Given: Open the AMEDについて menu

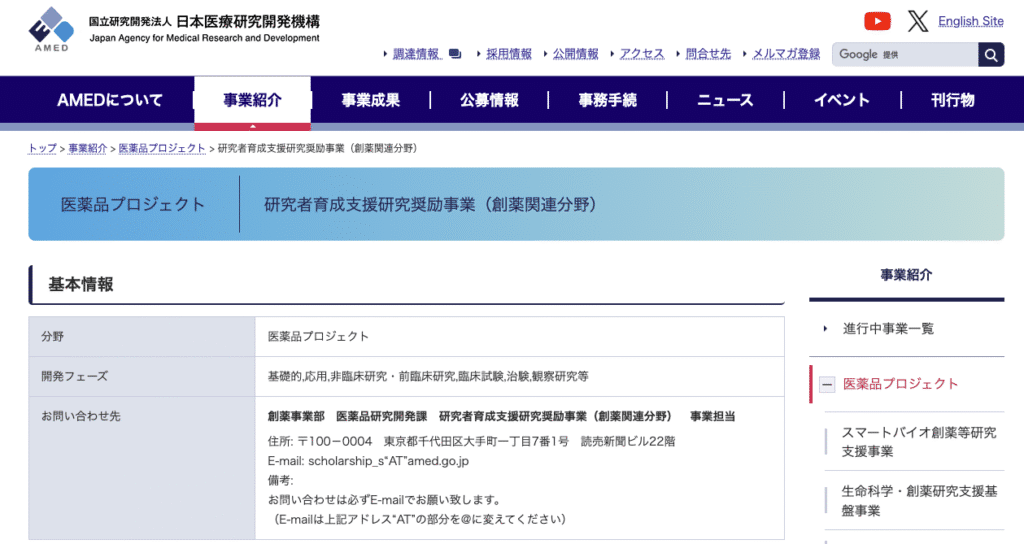Looking at the screenshot, I should (x=110, y=100).
